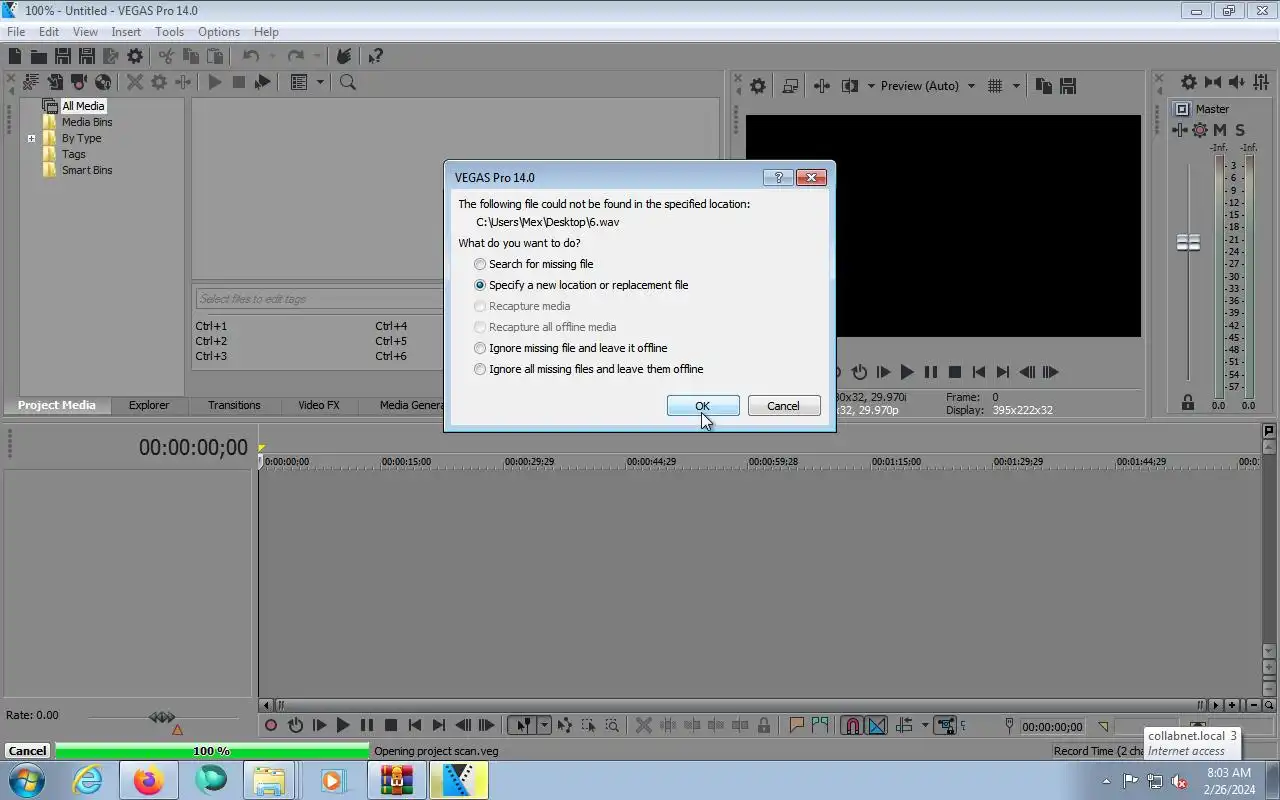Click the Cut scissors icon

coord(166,56)
